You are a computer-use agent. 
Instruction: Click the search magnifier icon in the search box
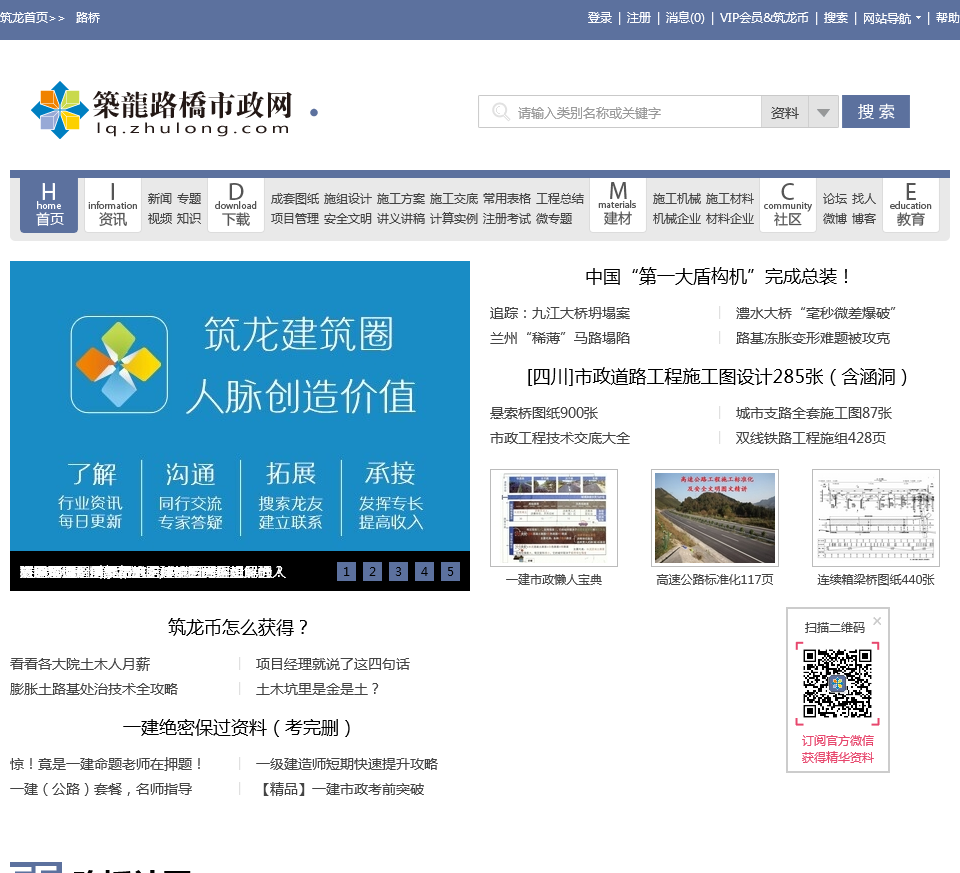pyautogui.click(x=500, y=112)
